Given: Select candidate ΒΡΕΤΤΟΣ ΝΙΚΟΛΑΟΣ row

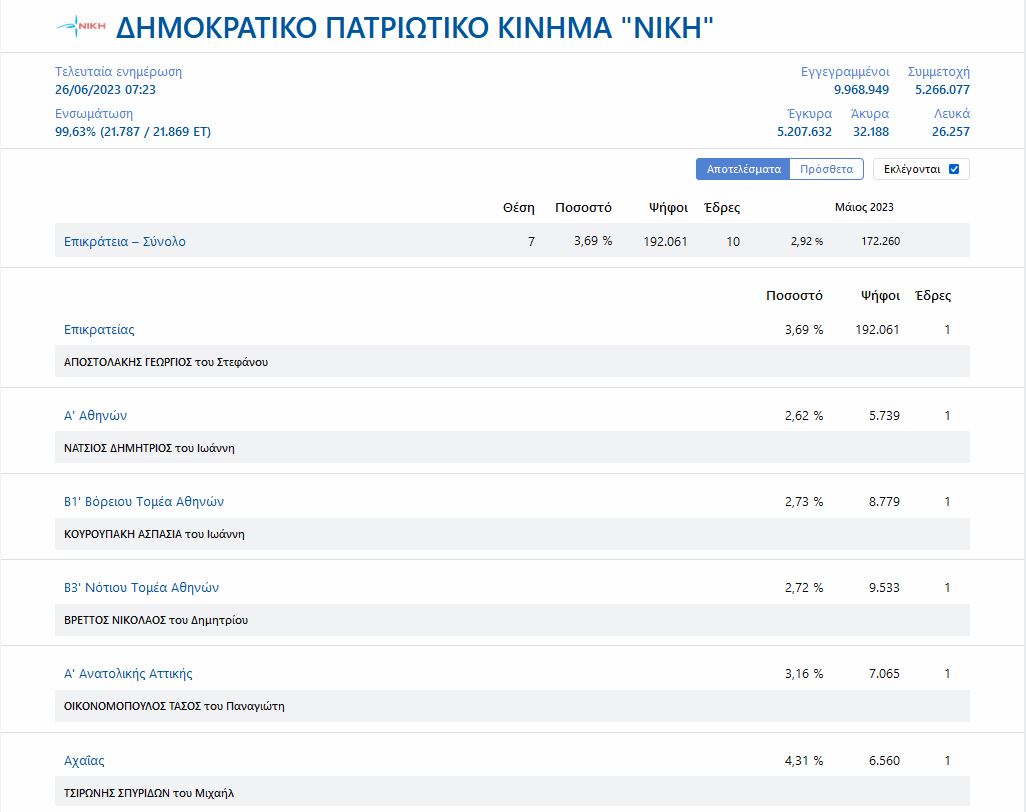Looking at the screenshot, I should (155, 620).
